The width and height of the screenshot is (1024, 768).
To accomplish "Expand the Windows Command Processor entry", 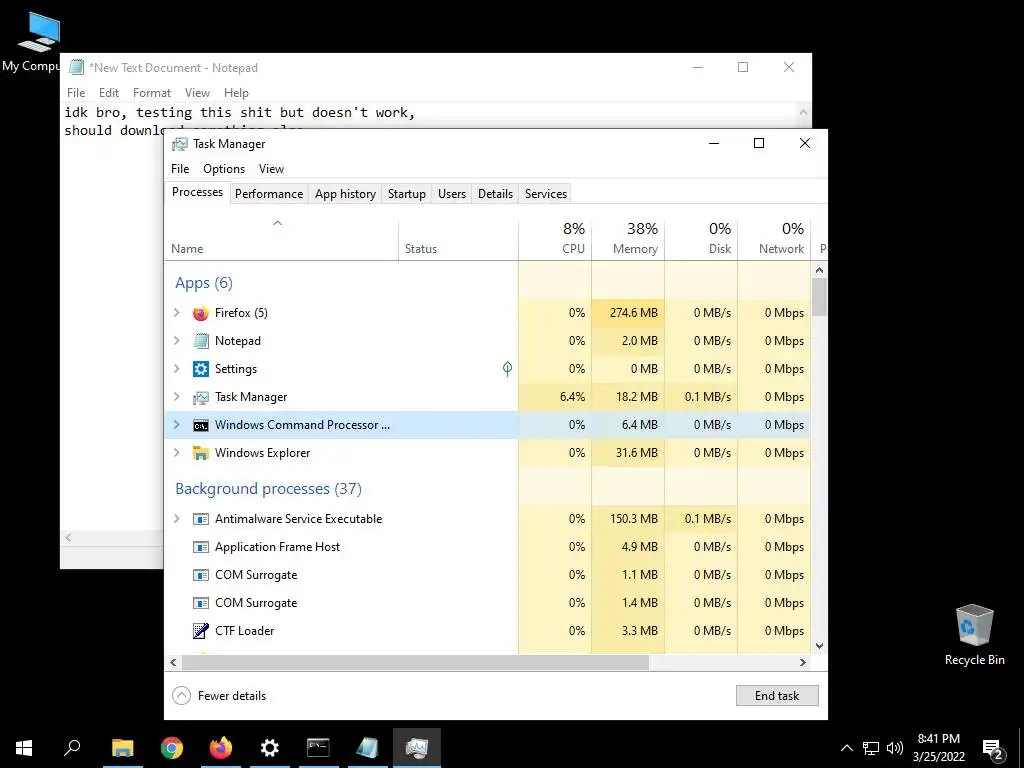I will [176, 425].
